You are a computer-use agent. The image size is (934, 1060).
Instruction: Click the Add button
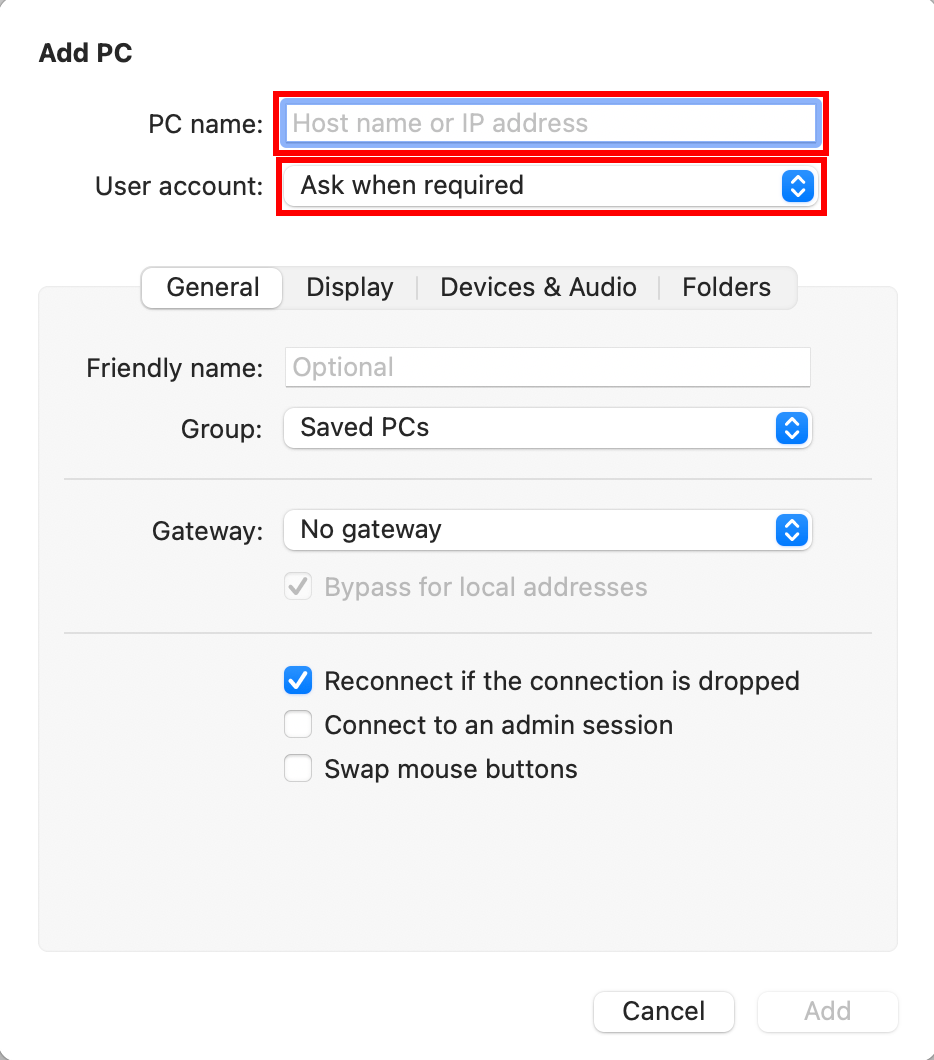828,1012
